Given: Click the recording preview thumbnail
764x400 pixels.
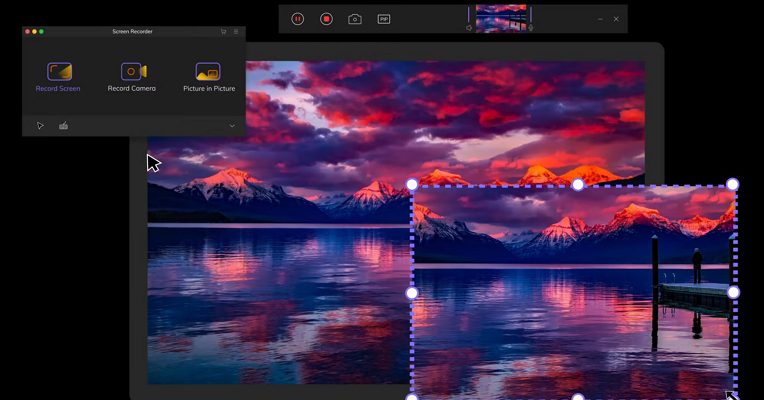Looking at the screenshot, I should point(499,18).
